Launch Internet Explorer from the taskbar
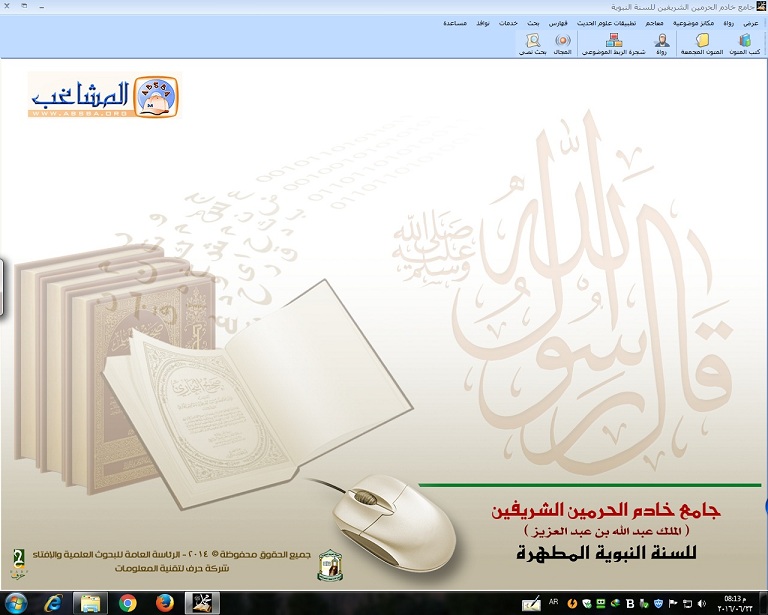The height and width of the screenshot is (615, 768). tap(52, 603)
